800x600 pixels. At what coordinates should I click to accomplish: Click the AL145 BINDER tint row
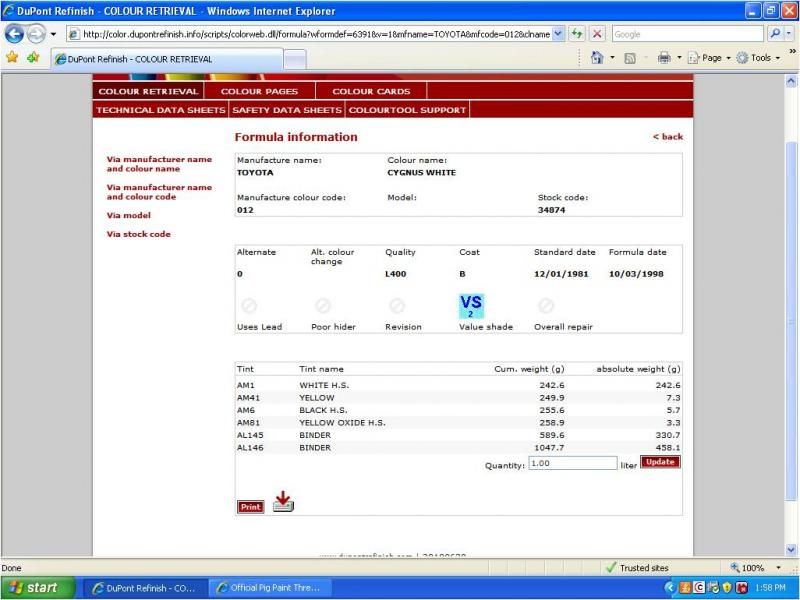458,435
